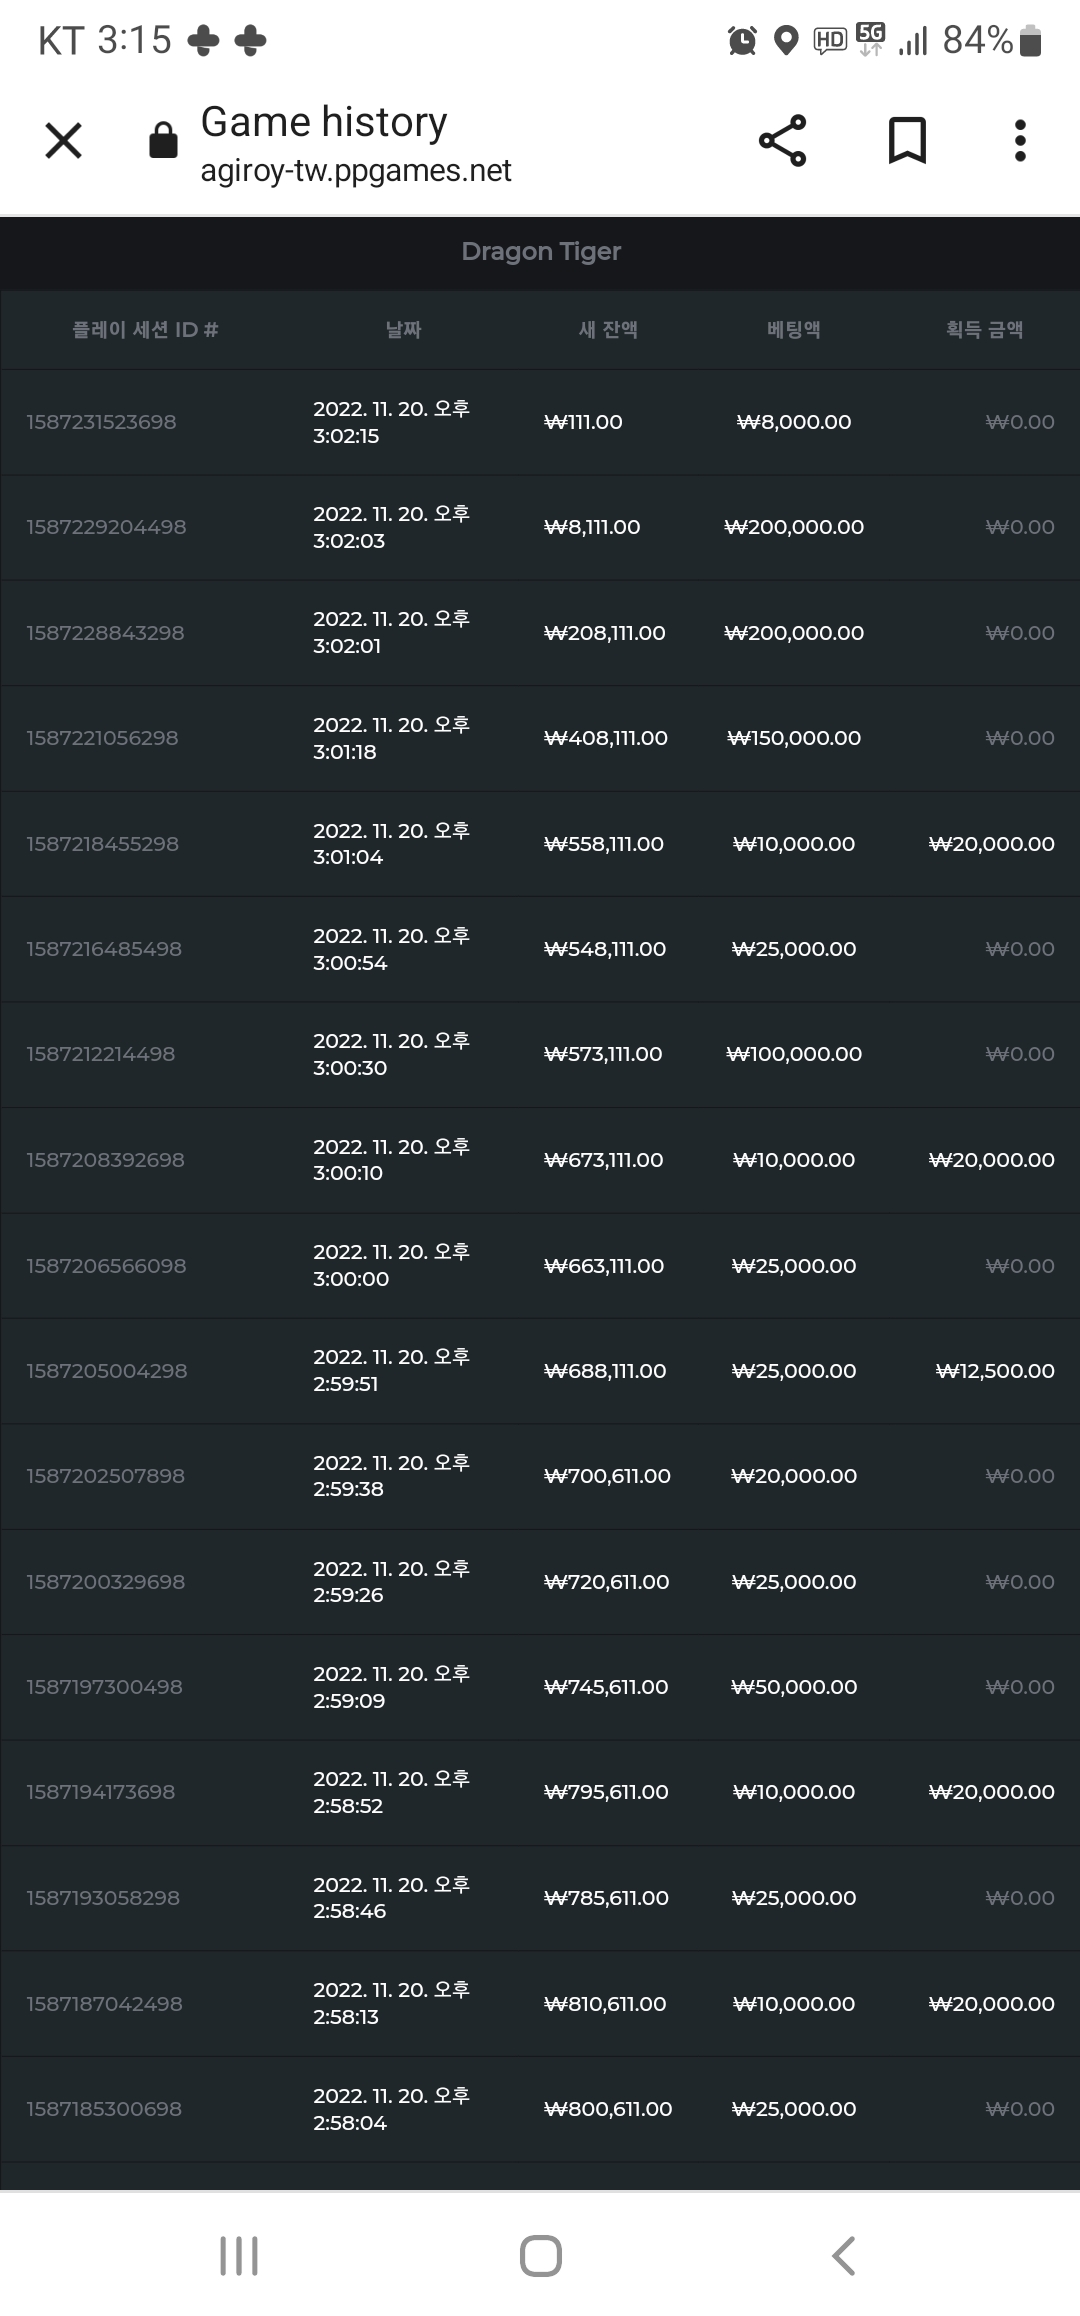
Task: Tap the alarm icon in status bar
Action: pos(742,41)
